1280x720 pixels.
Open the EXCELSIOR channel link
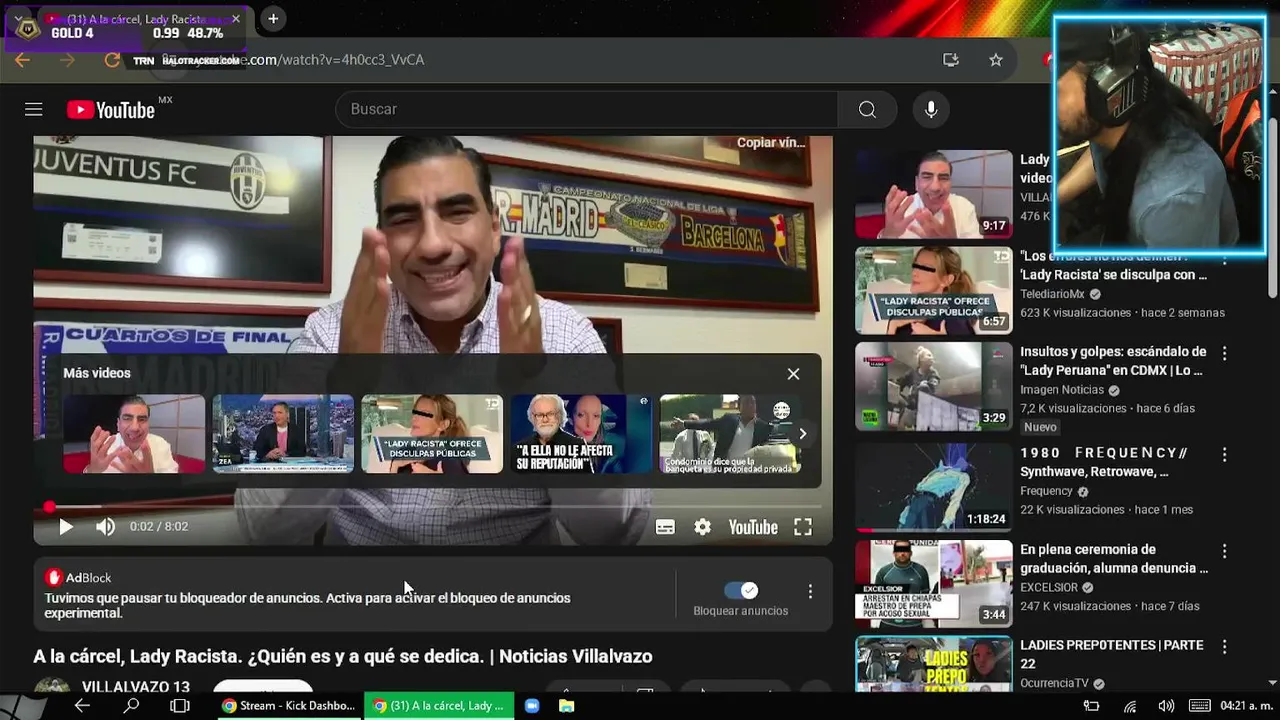[1049, 588]
